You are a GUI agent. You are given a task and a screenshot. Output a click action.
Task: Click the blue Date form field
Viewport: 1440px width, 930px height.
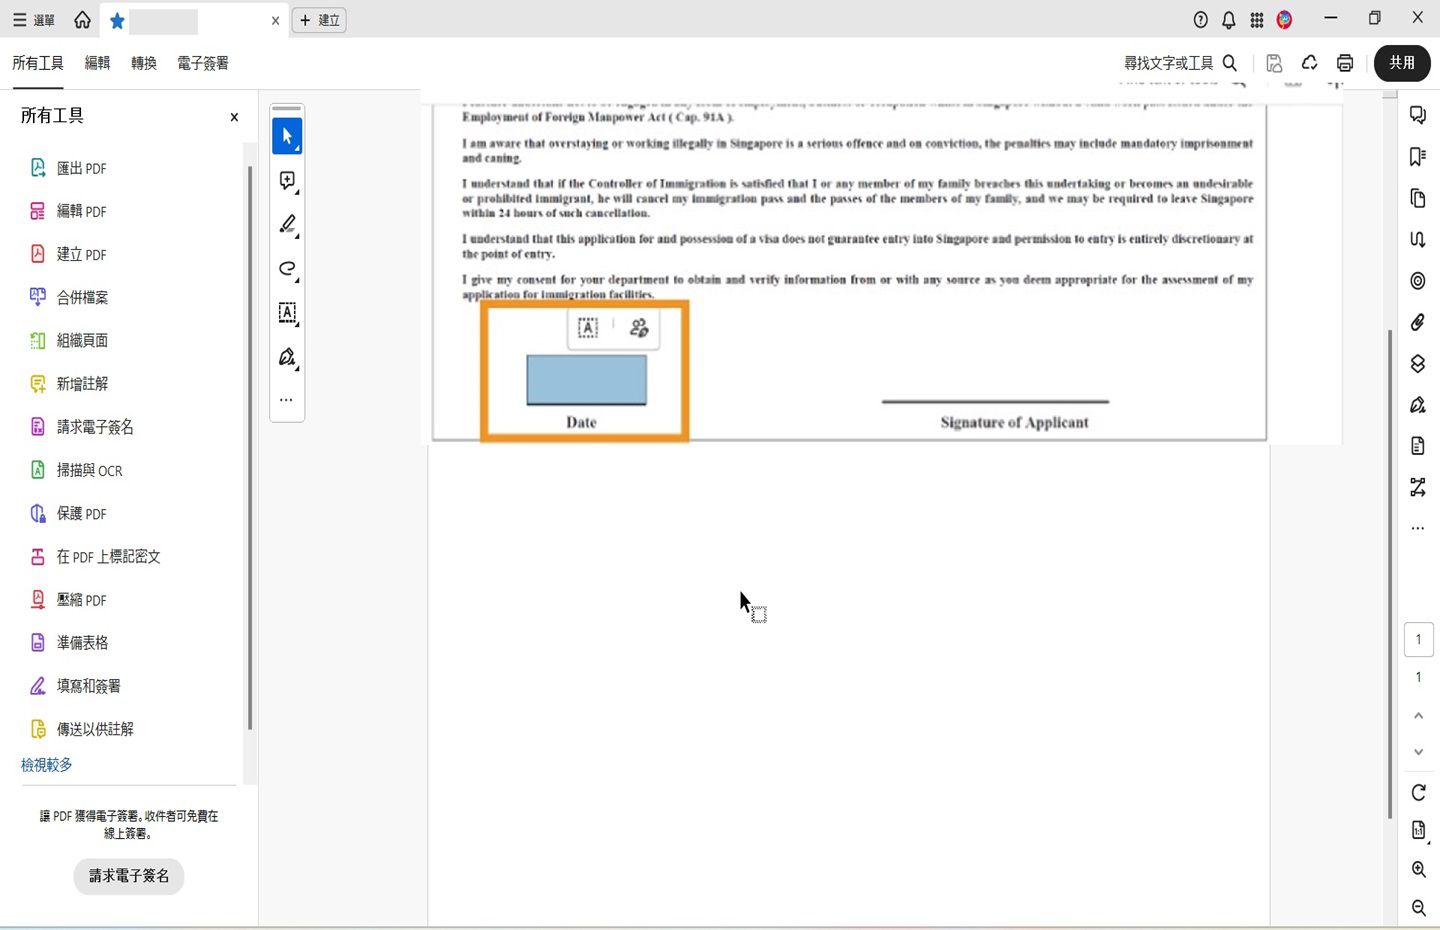tap(586, 380)
